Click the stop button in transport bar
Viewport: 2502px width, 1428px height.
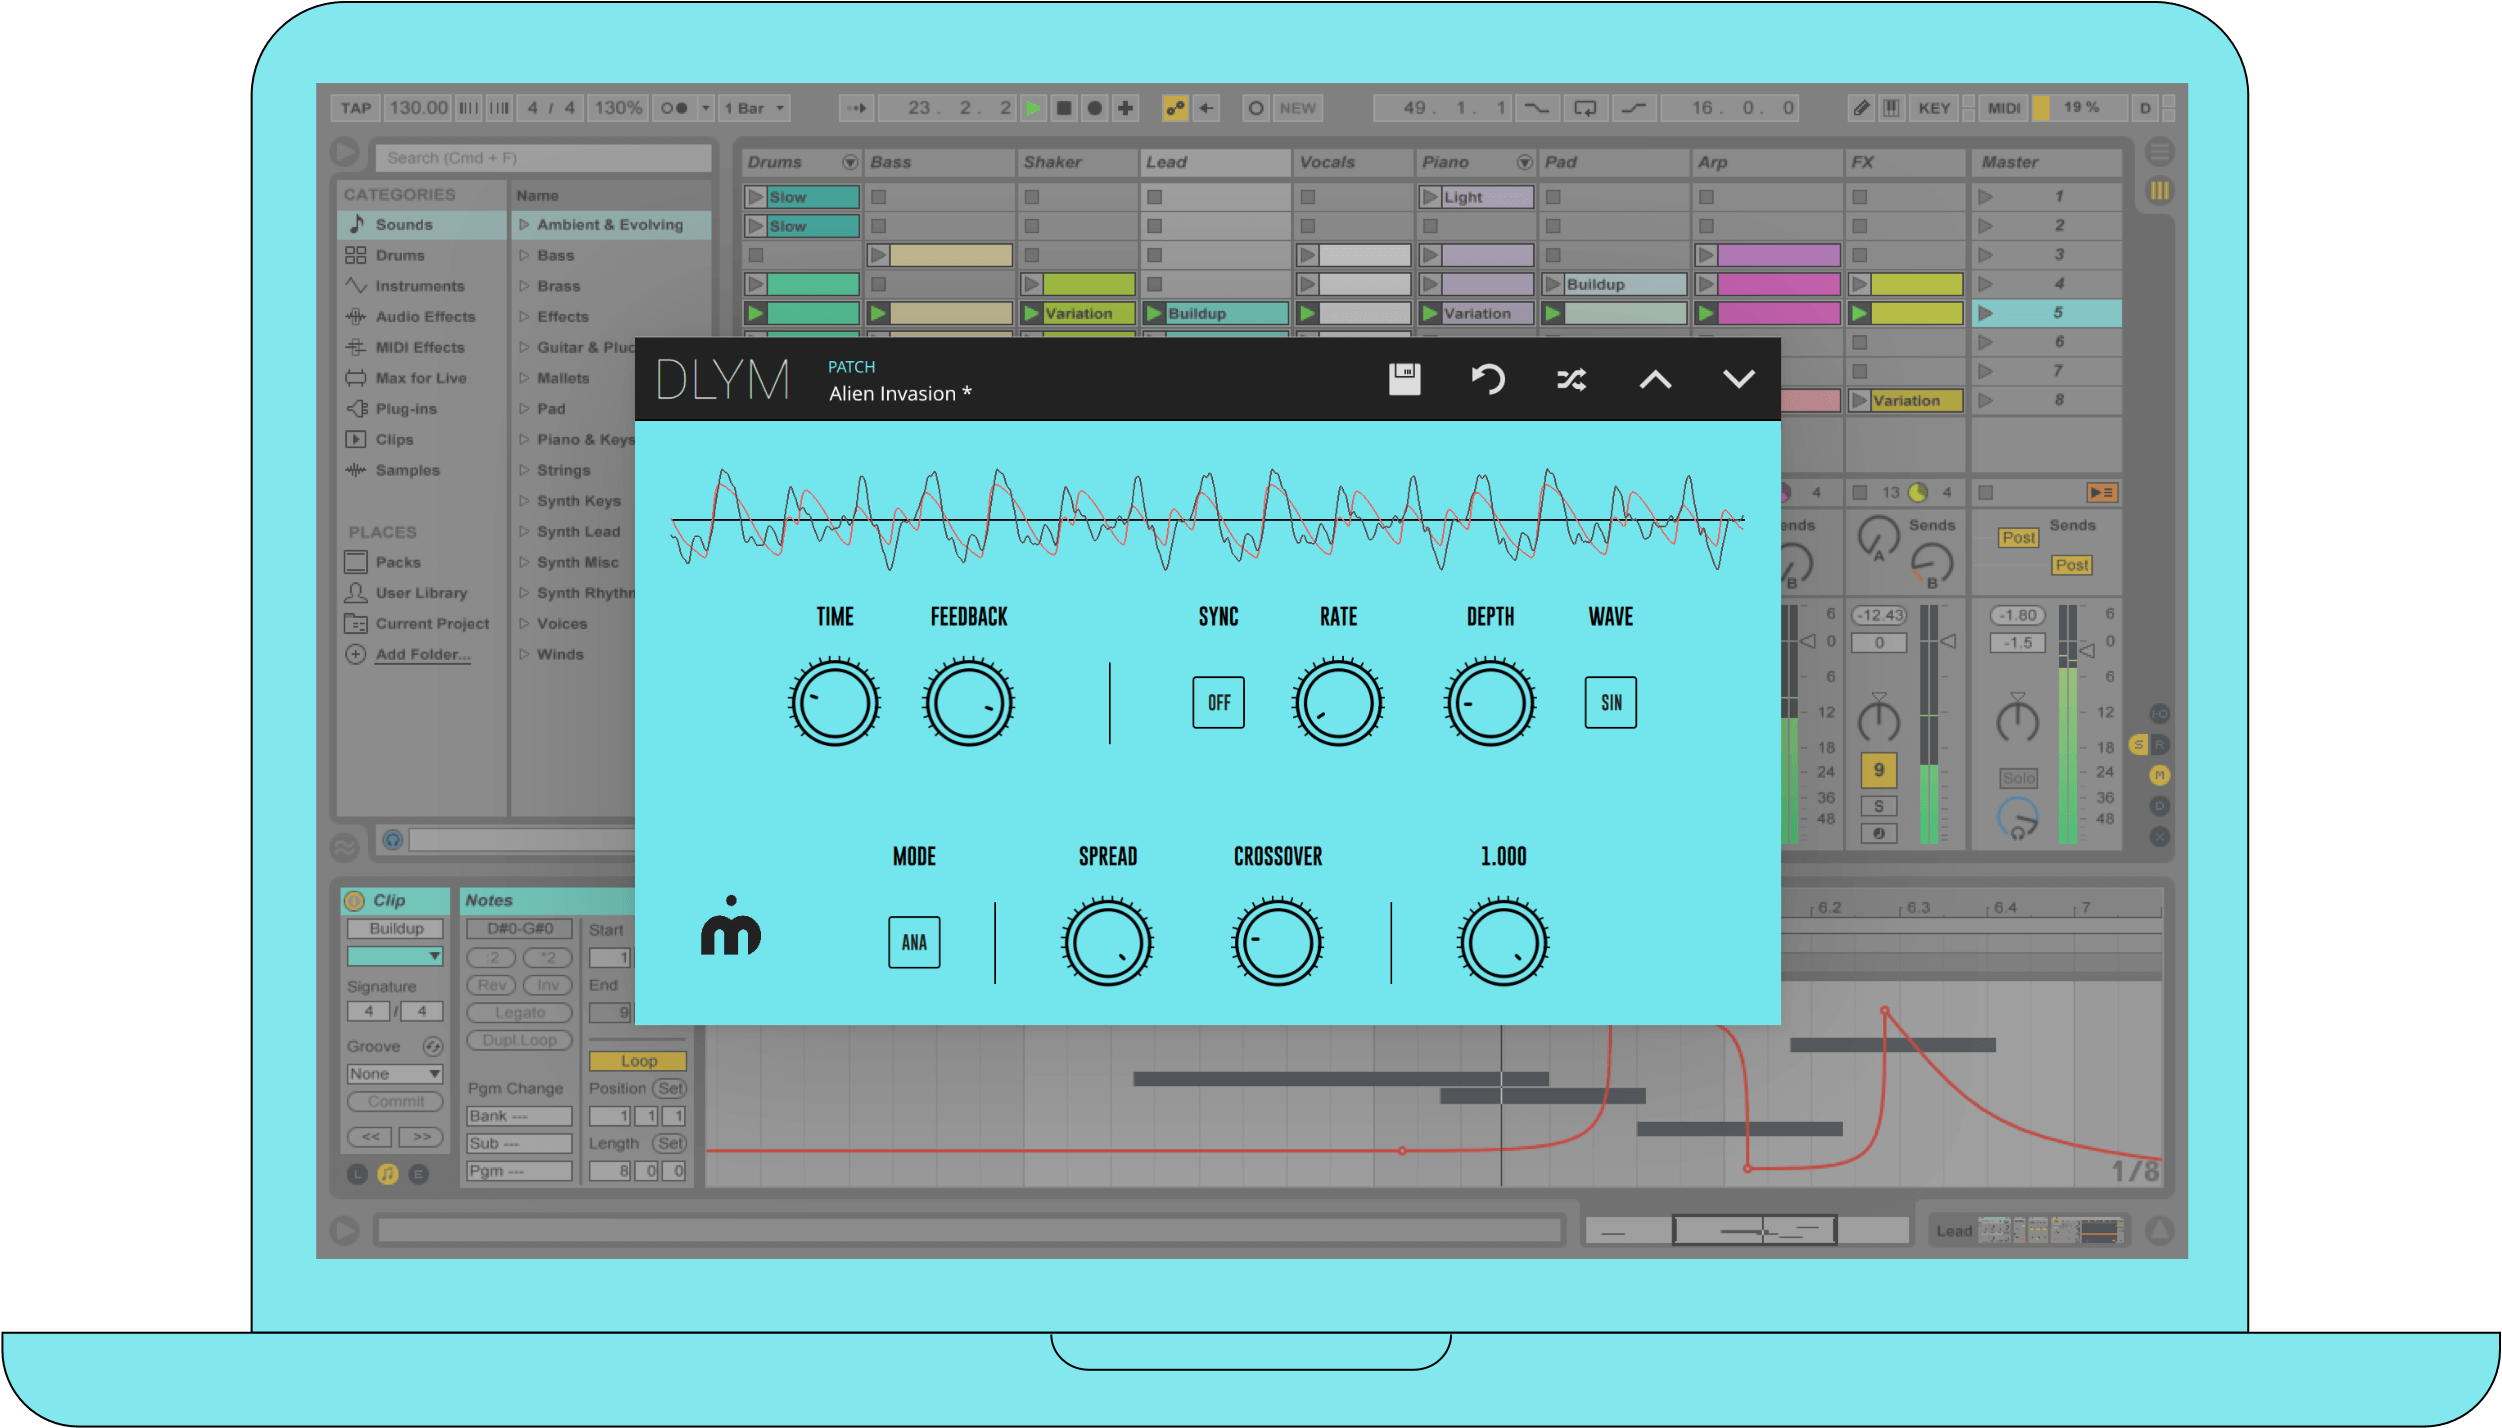point(1064,108)
